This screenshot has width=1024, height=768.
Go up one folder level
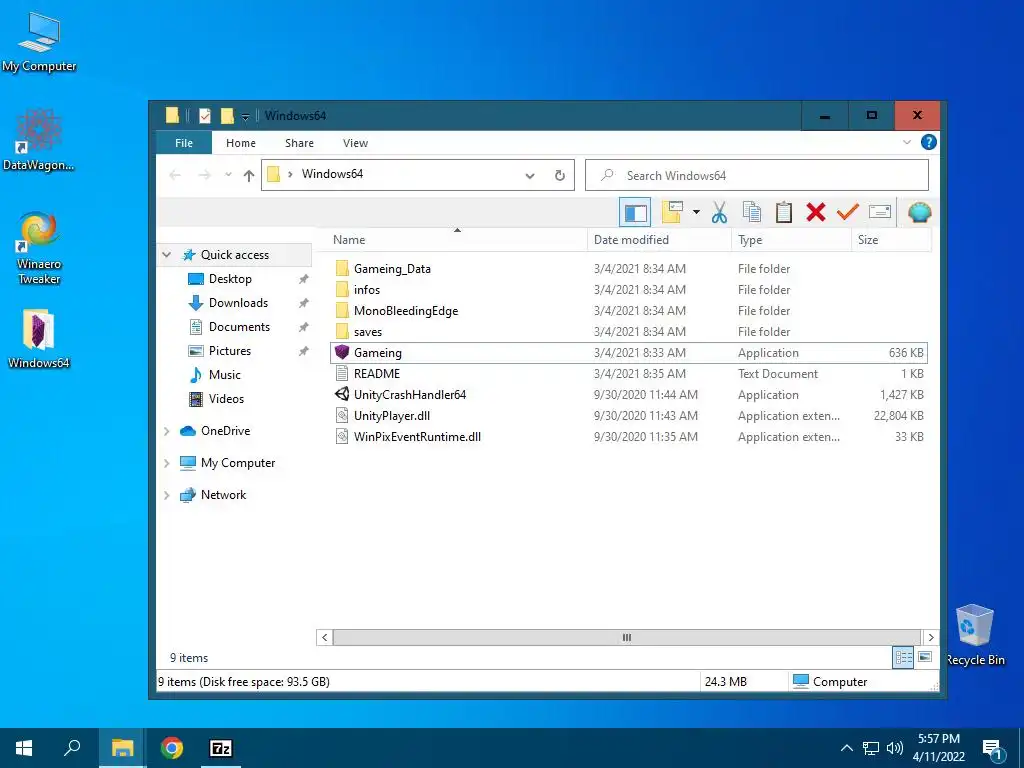248,175
